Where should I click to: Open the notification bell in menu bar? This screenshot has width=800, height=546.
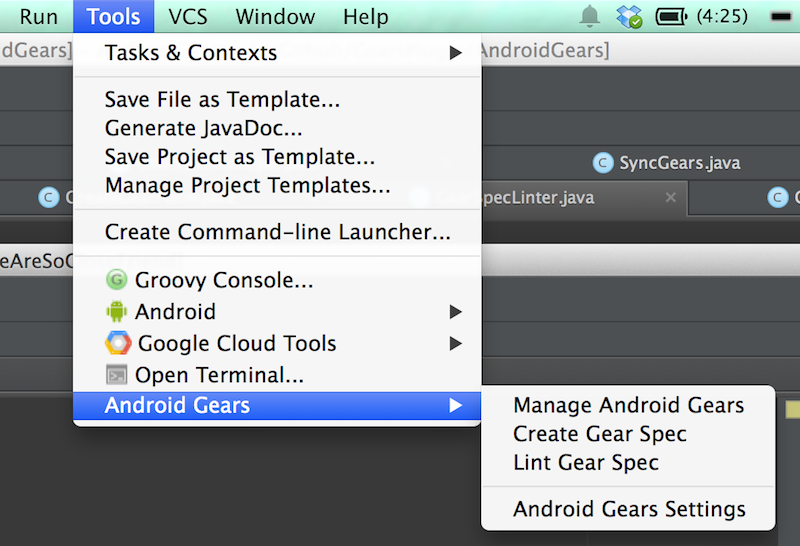pos(589,16)
